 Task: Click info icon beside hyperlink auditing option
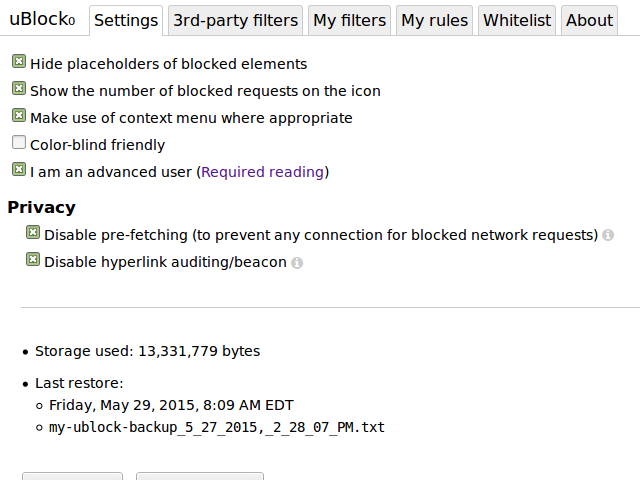click(297, 263)
